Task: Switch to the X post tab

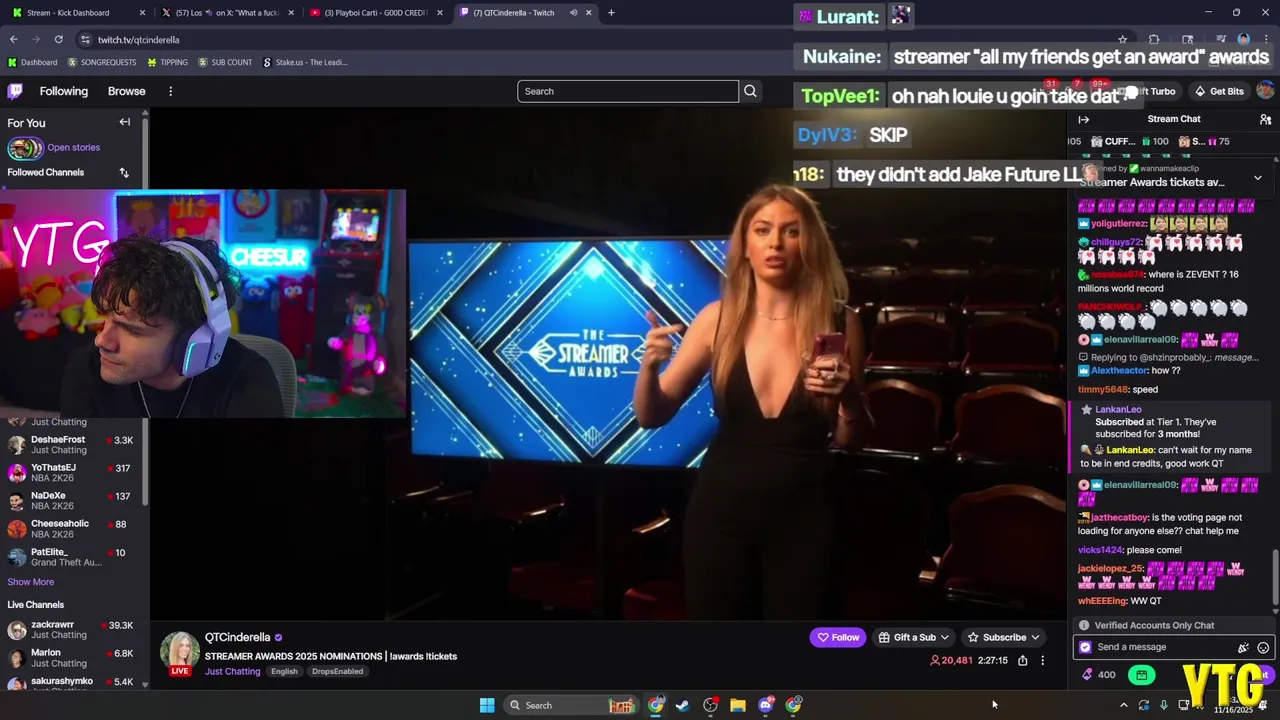Action: tap(228, 13)
